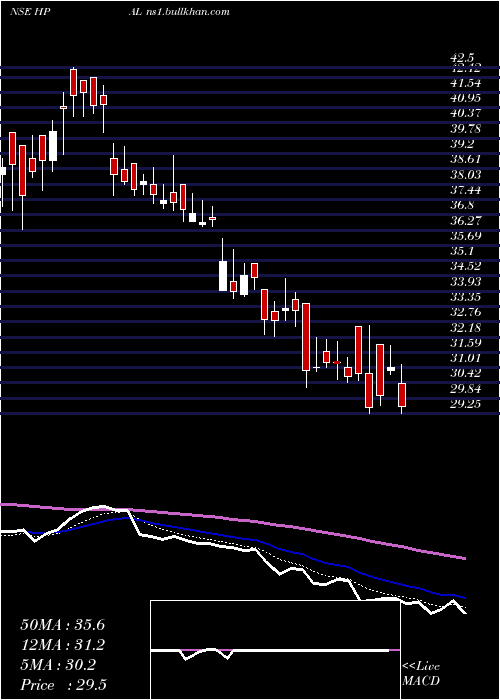Select the 29.84 price axis label

pyautogui.click(x=466, y=389)
